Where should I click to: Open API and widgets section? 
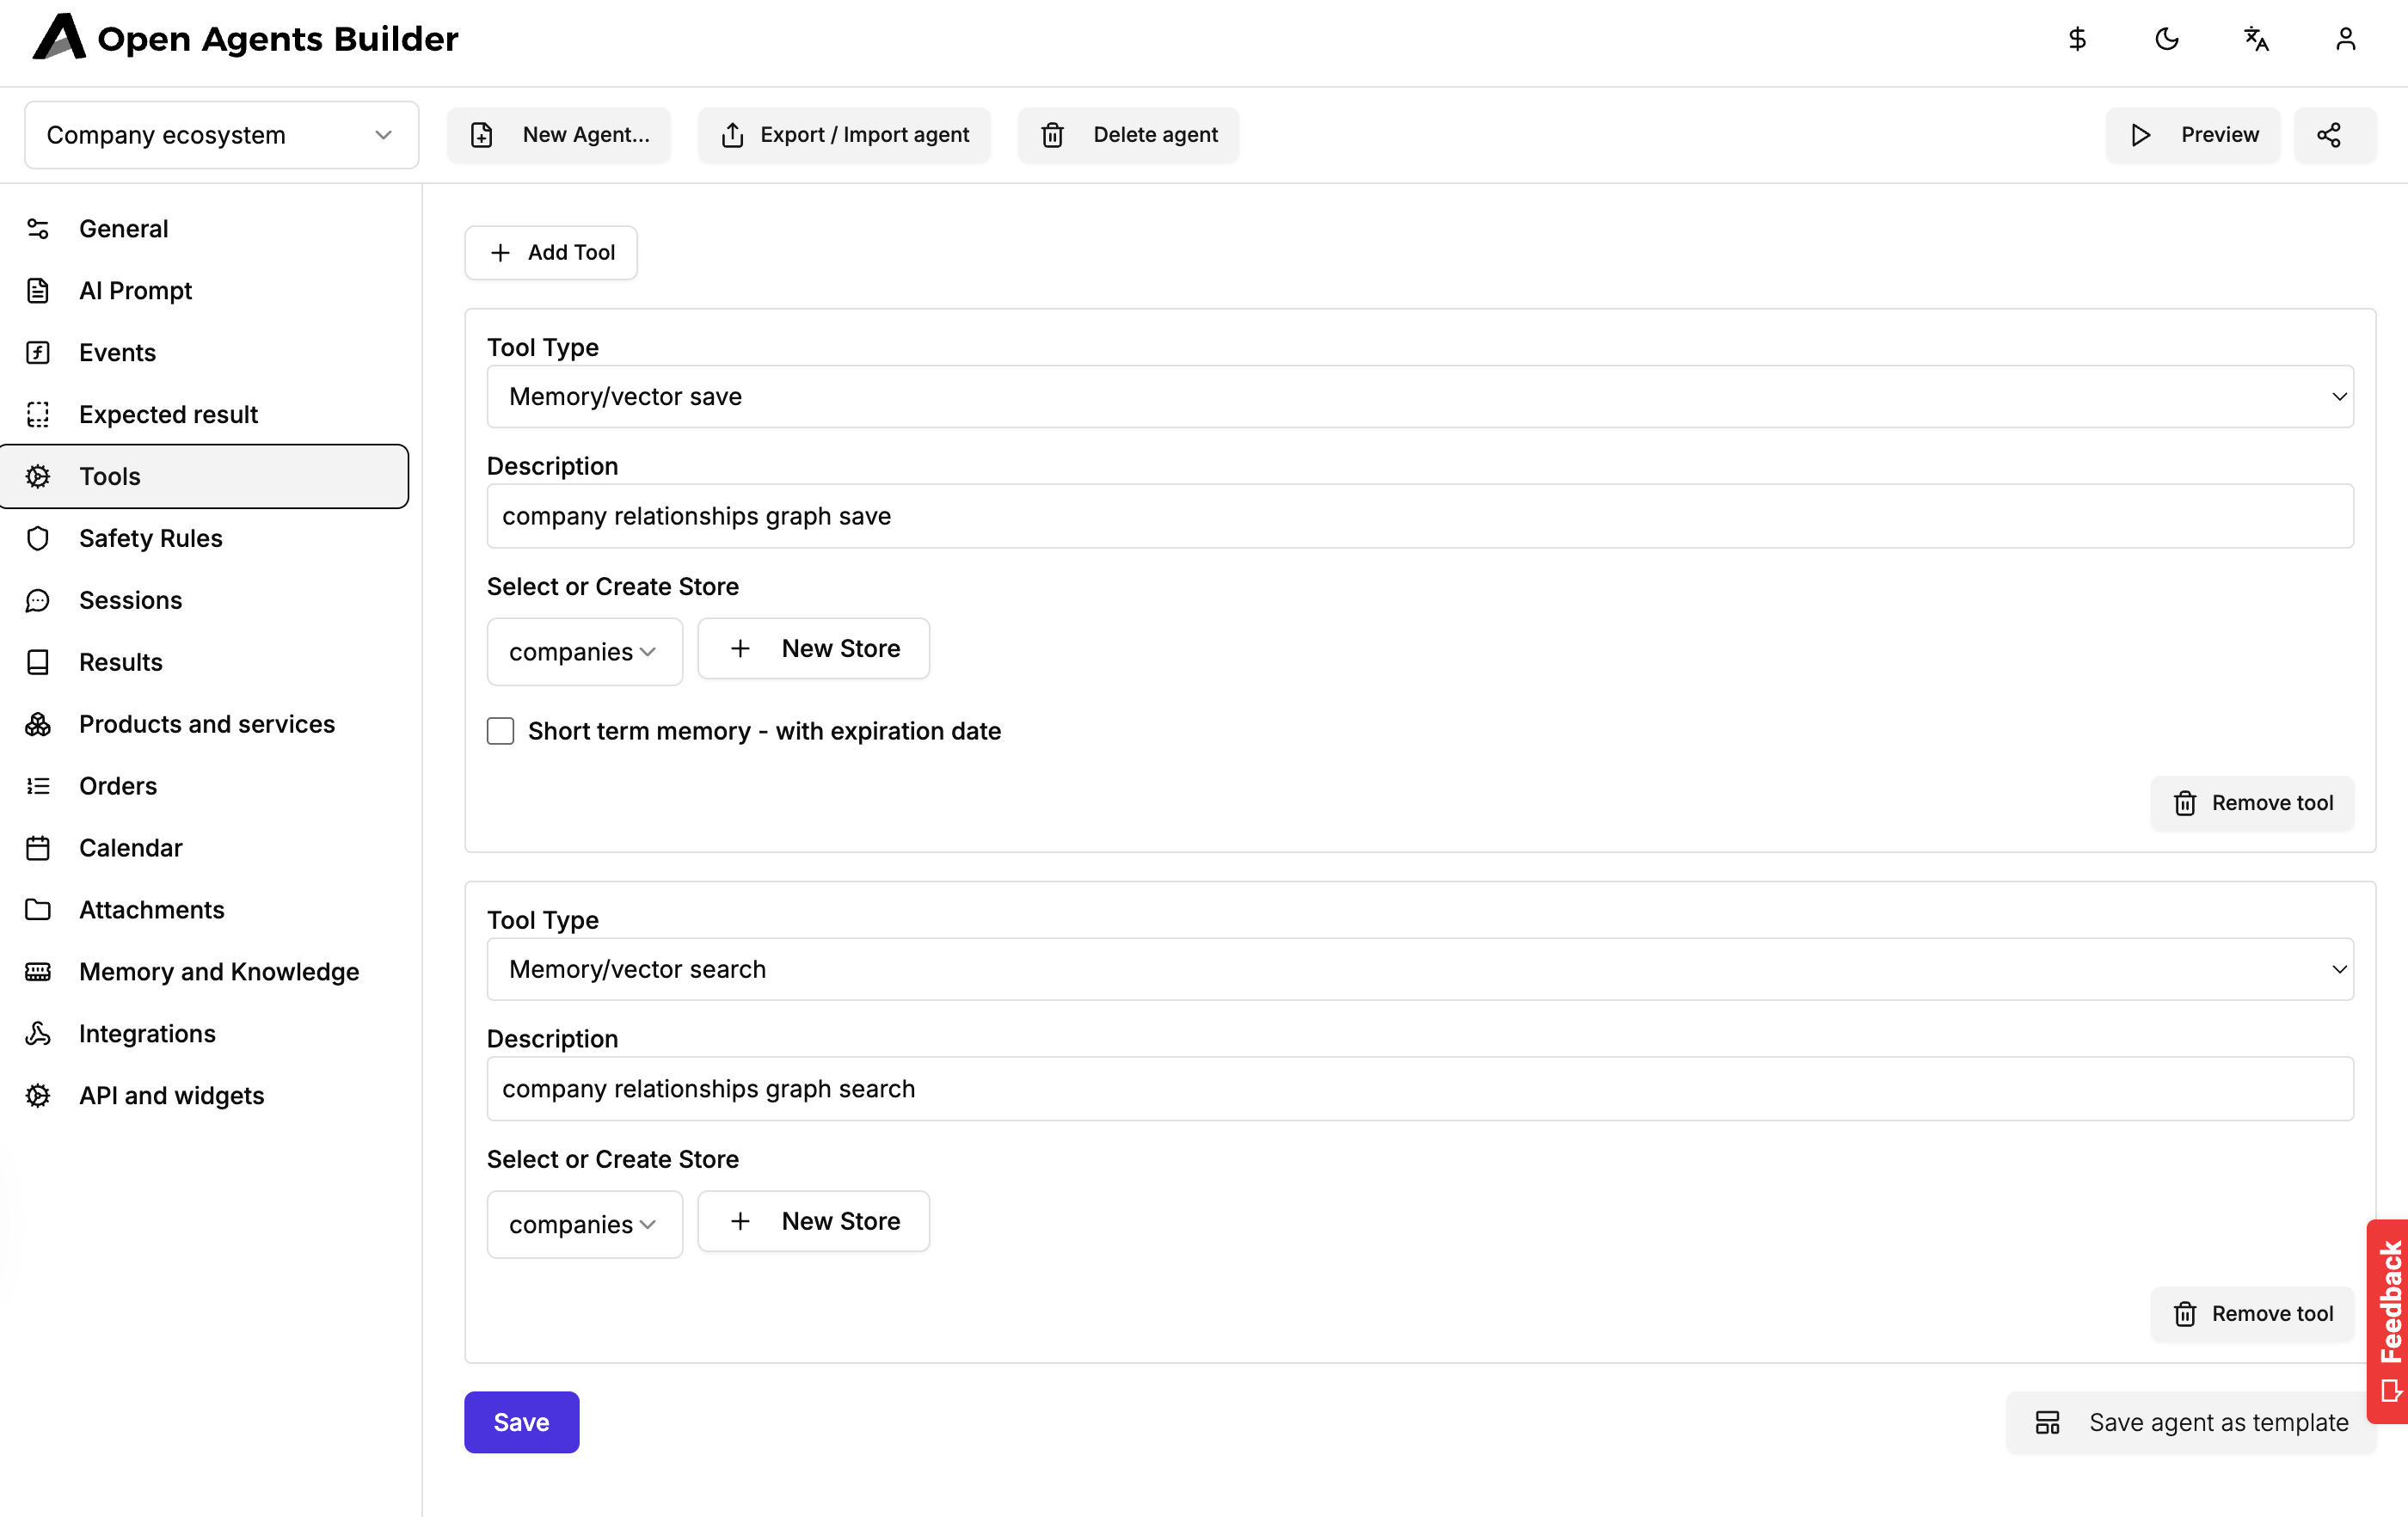tap(204, 1096)
